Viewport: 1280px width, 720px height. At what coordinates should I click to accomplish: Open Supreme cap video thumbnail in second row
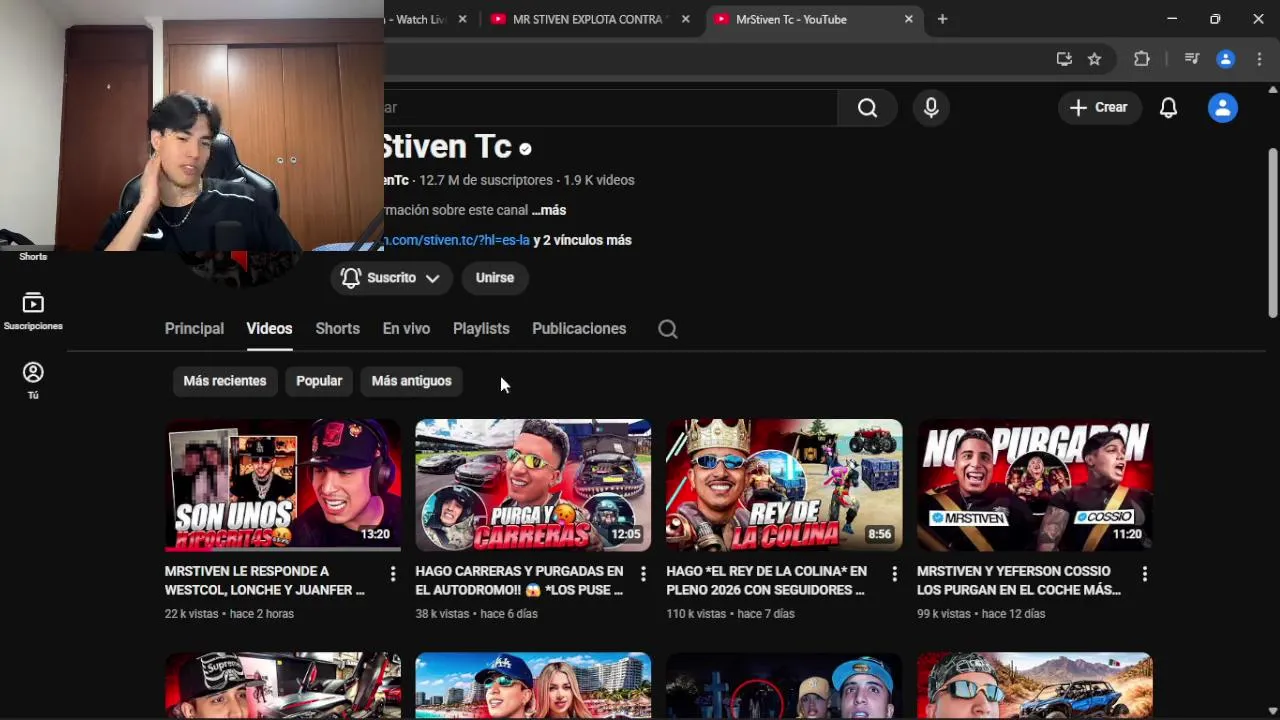pos(283,686)
